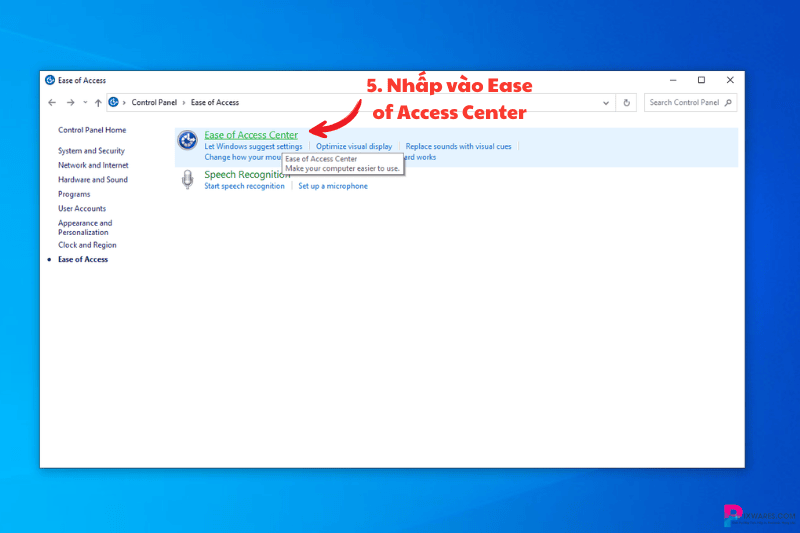Expand the chevron after Control Panel breadcrumb
Image resolution: width=800 pixels, height=533 pixels.
click(185, 102)
